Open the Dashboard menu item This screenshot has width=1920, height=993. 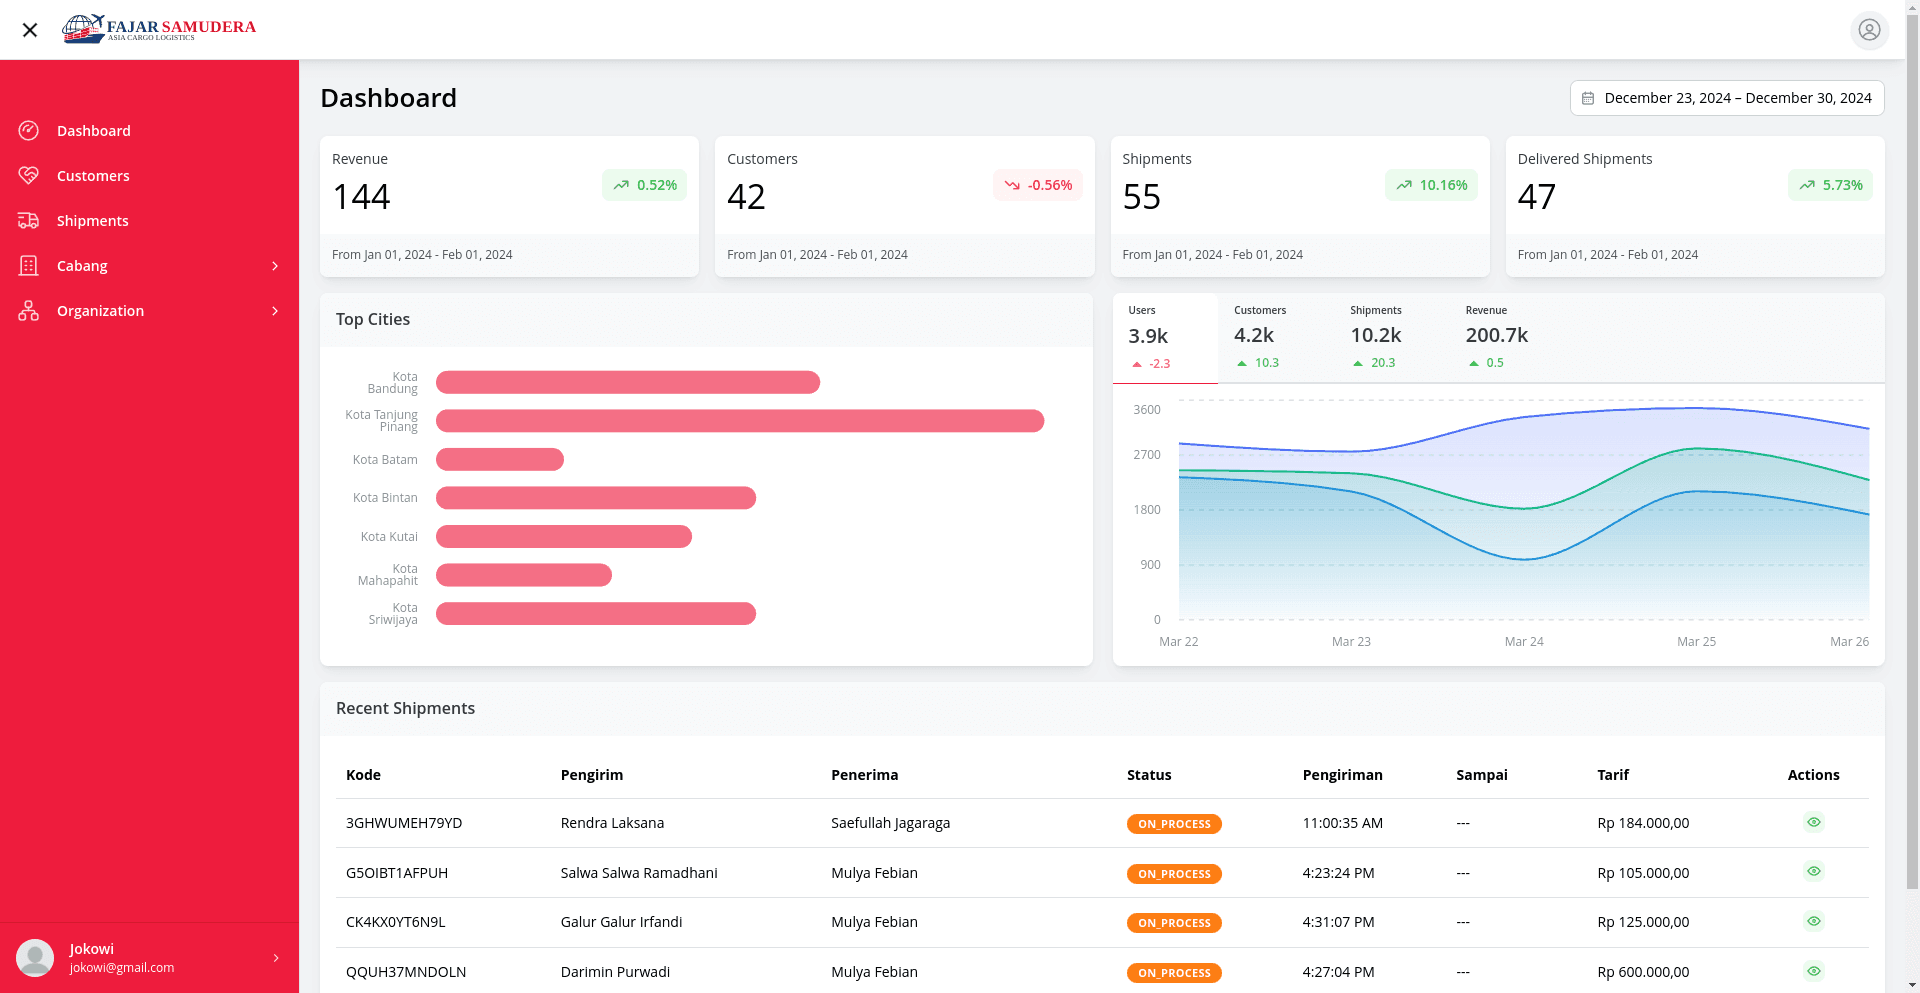click(x=149, y=130)
